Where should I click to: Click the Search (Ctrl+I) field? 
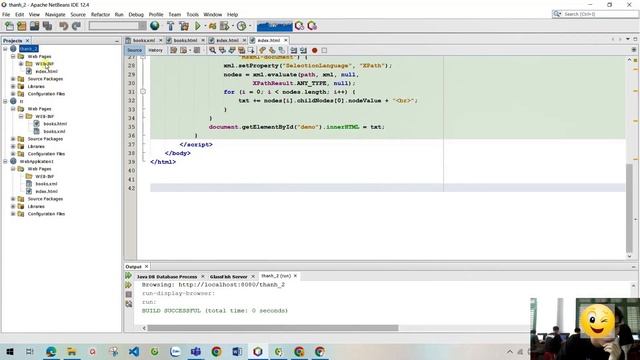pyautogui.click(x=595, y=14)
